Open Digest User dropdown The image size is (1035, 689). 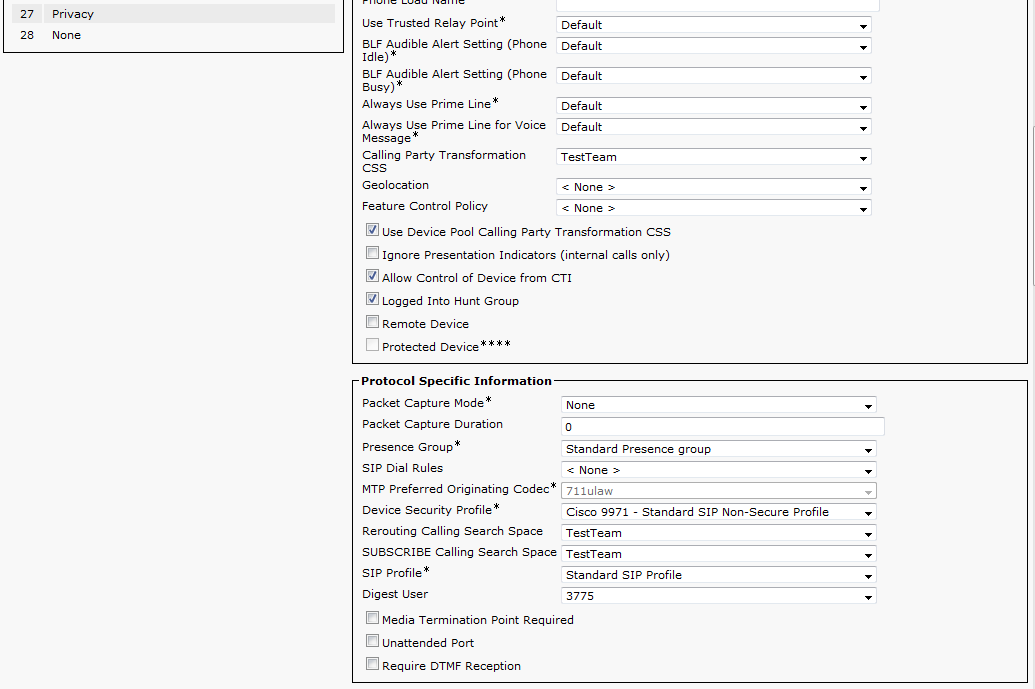[718, 596]
